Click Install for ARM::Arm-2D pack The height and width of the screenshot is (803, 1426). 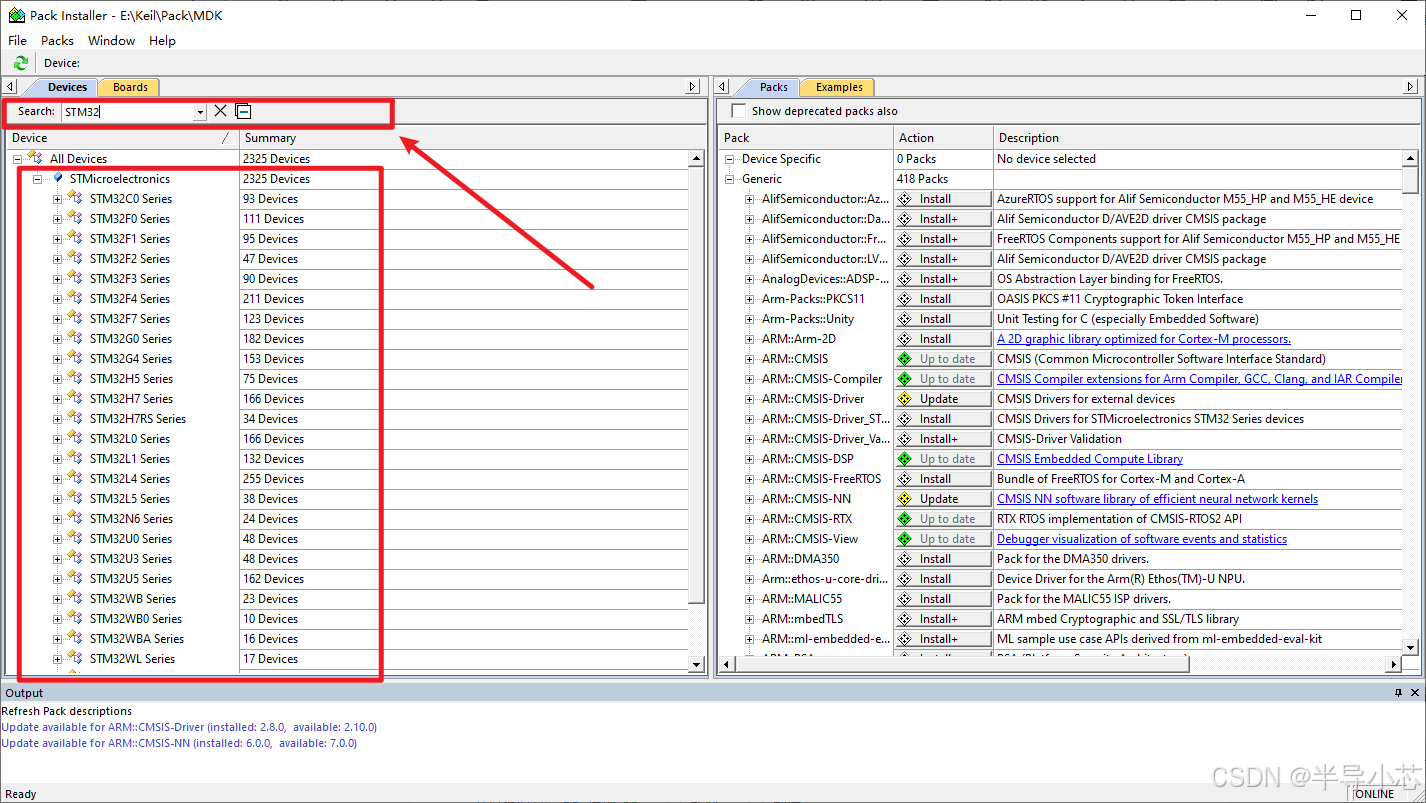point(943,338)
